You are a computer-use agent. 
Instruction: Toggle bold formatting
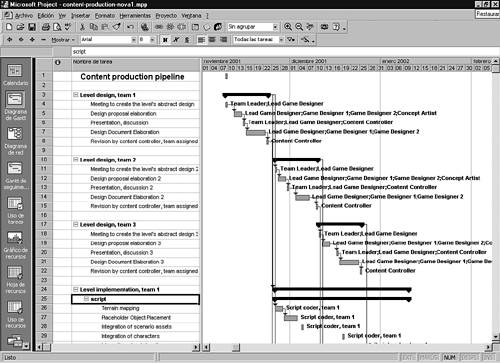coord(165,40)
